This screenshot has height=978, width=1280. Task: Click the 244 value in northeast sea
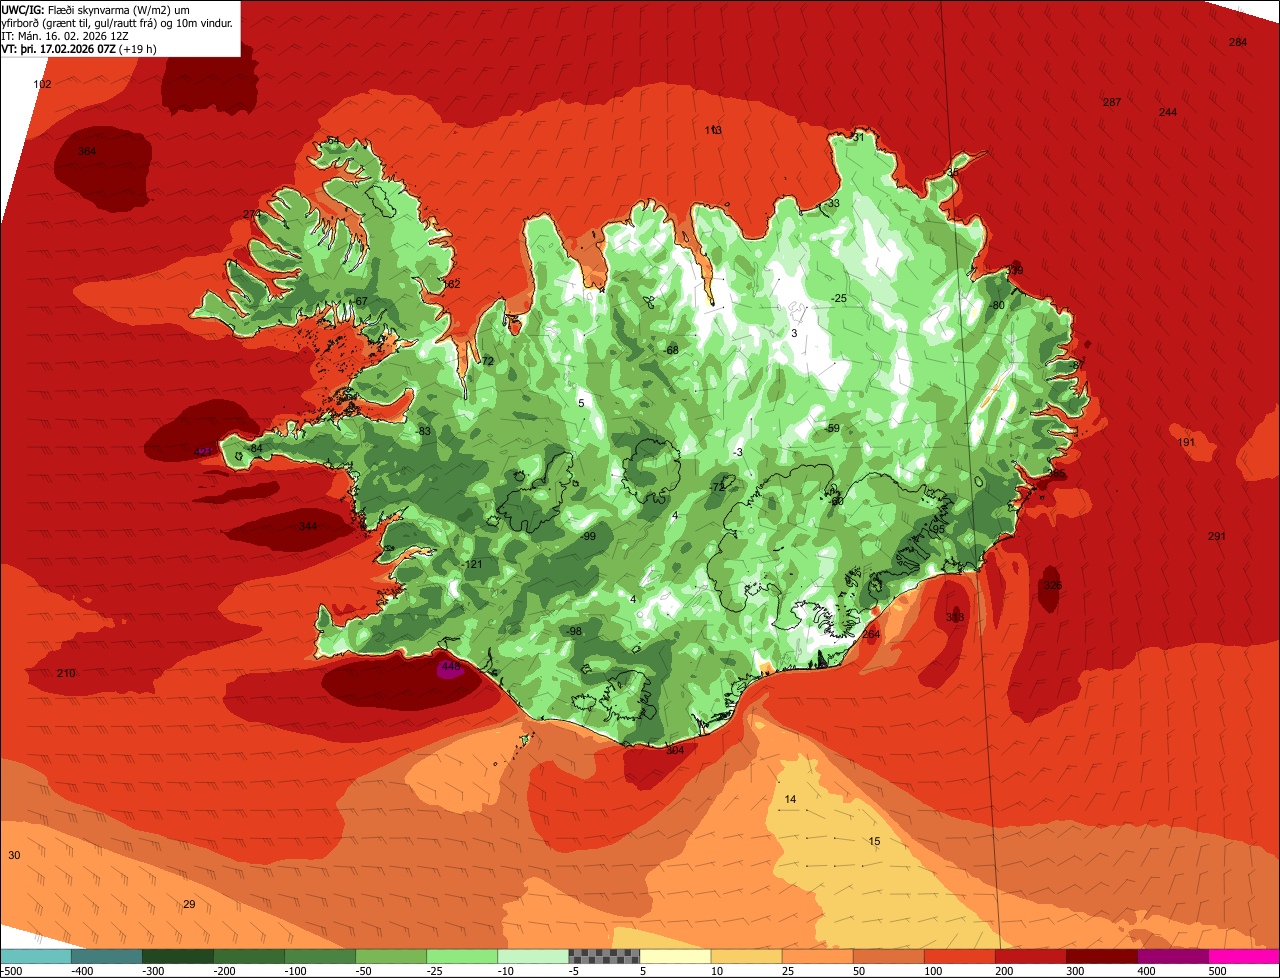tap(1168, 112)
